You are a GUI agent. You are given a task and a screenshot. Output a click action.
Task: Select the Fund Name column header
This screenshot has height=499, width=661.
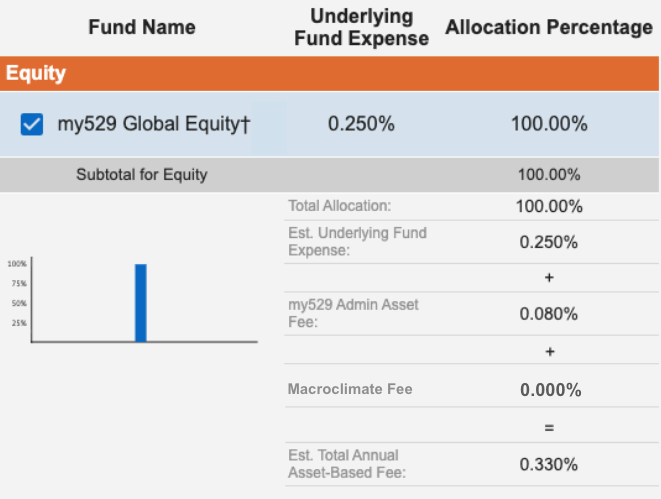142,27
